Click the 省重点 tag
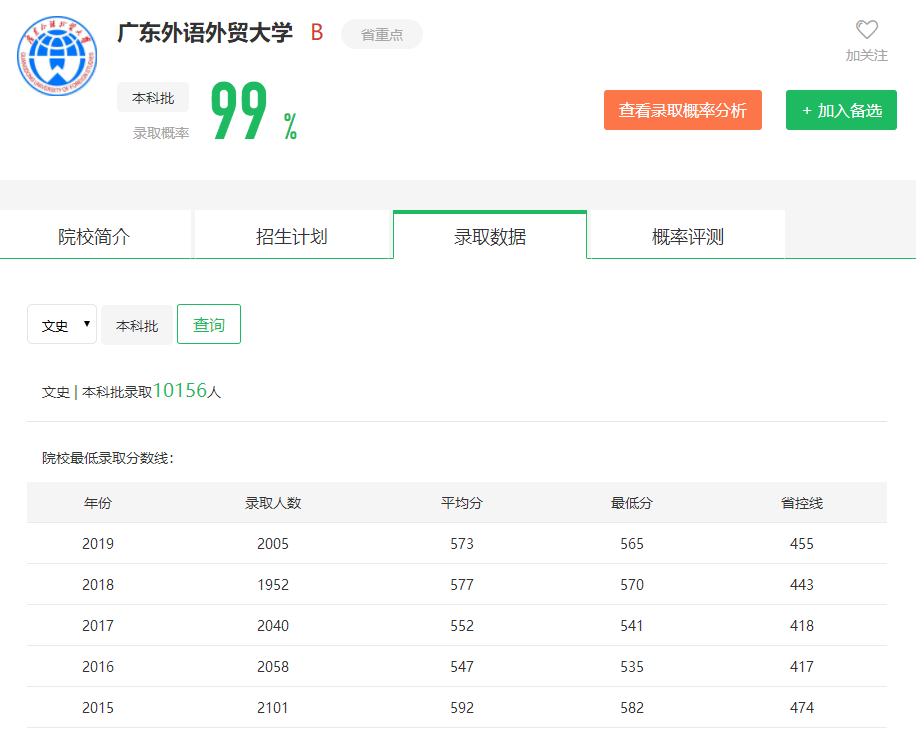Image resolution: width=916 pixels, height=743 pixels. pos(382,34)
